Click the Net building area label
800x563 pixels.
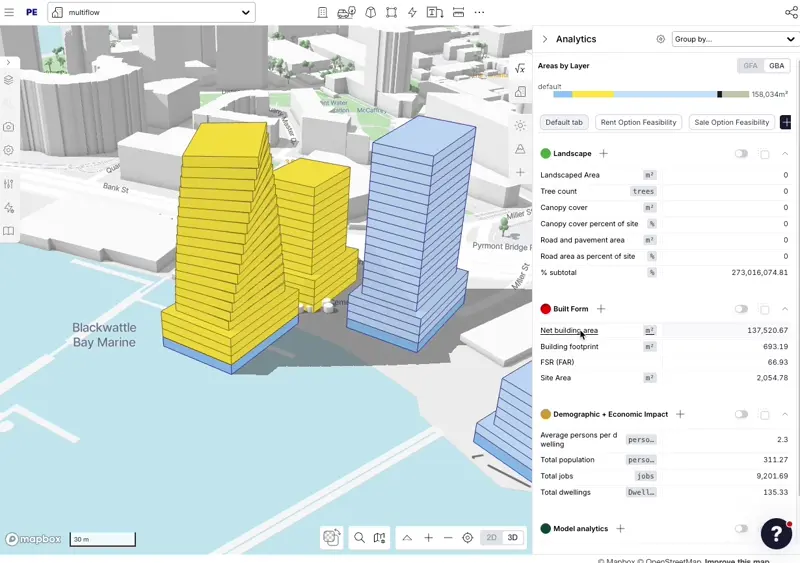pyautogui.click(x=569, y=330)
